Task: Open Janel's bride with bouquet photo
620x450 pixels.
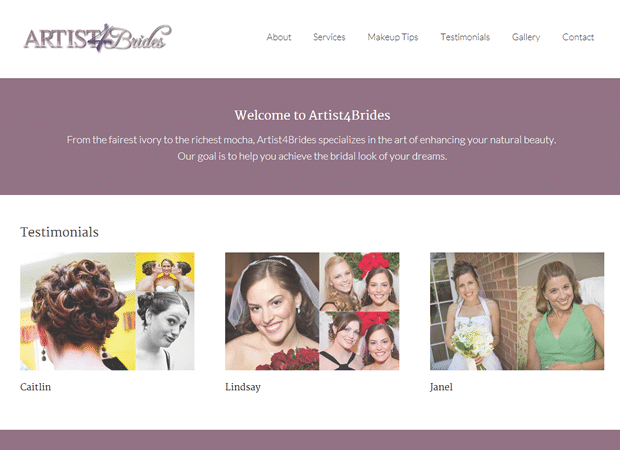Action: 474,311
